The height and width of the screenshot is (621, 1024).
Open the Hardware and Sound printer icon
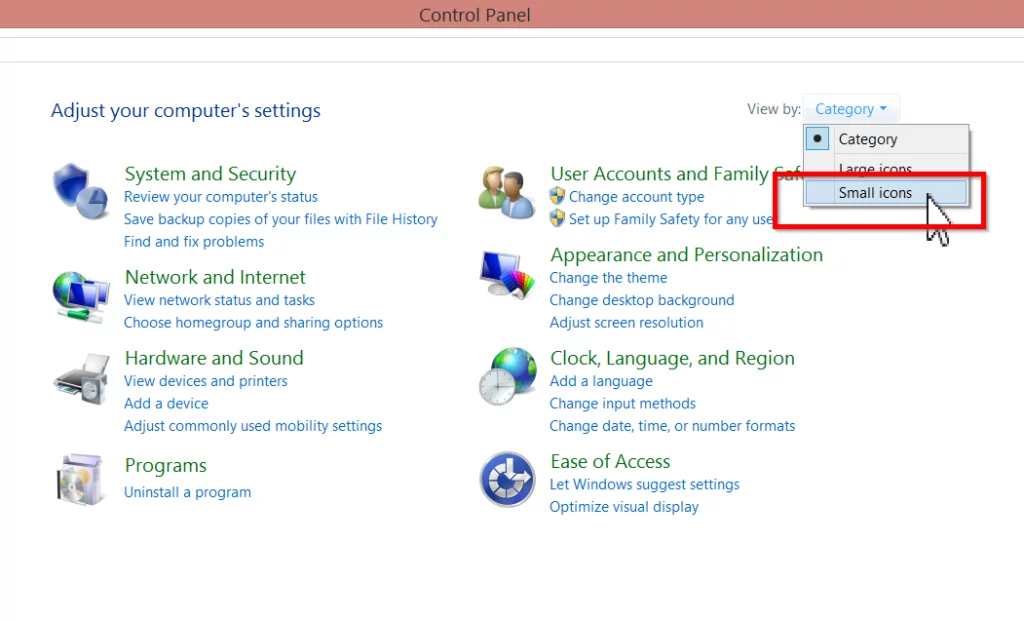pyautogui.click(x=82, y=380)
